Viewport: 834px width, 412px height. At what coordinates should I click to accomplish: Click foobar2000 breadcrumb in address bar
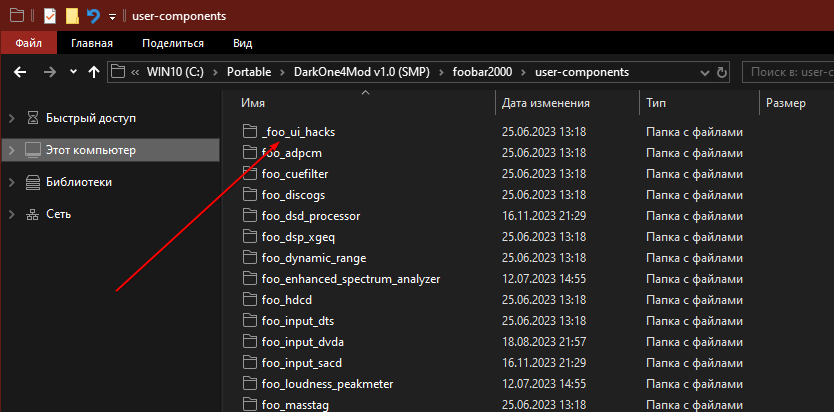pyautogui.click(x=482, y=72)
